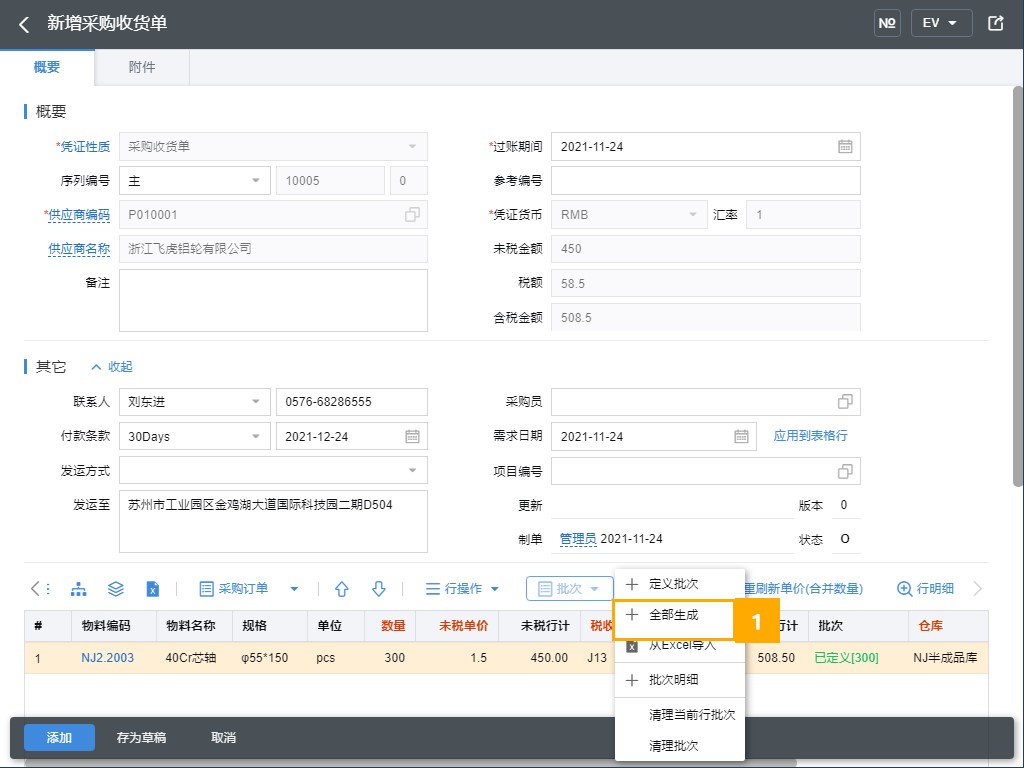Image resolution: width=1024 pixels, height=768 pixels.
Task: Click the lookup icon in 项目编号 field
Action: pos(845,471)
